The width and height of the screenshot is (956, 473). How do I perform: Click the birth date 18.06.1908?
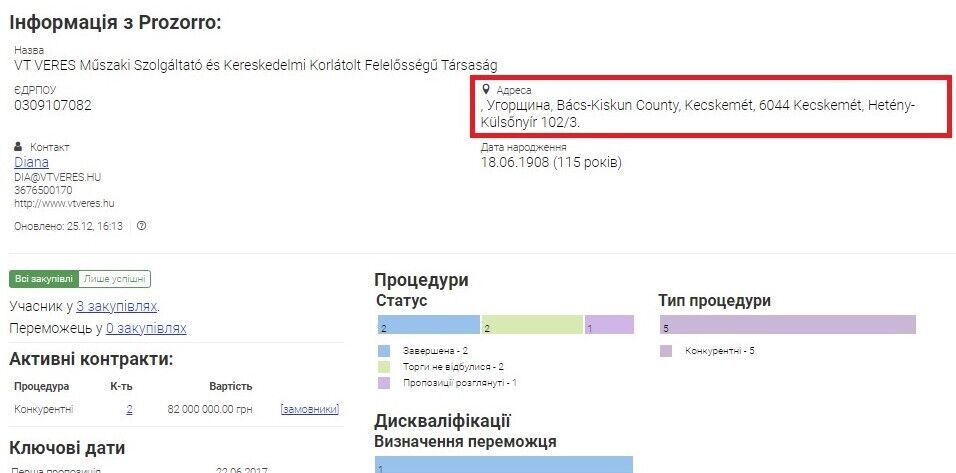coord(515,163)
